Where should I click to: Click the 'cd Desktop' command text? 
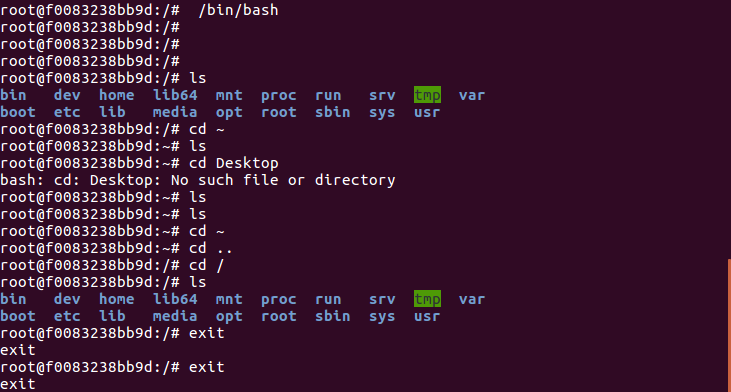pyautogui.click(x=234, y=163)
